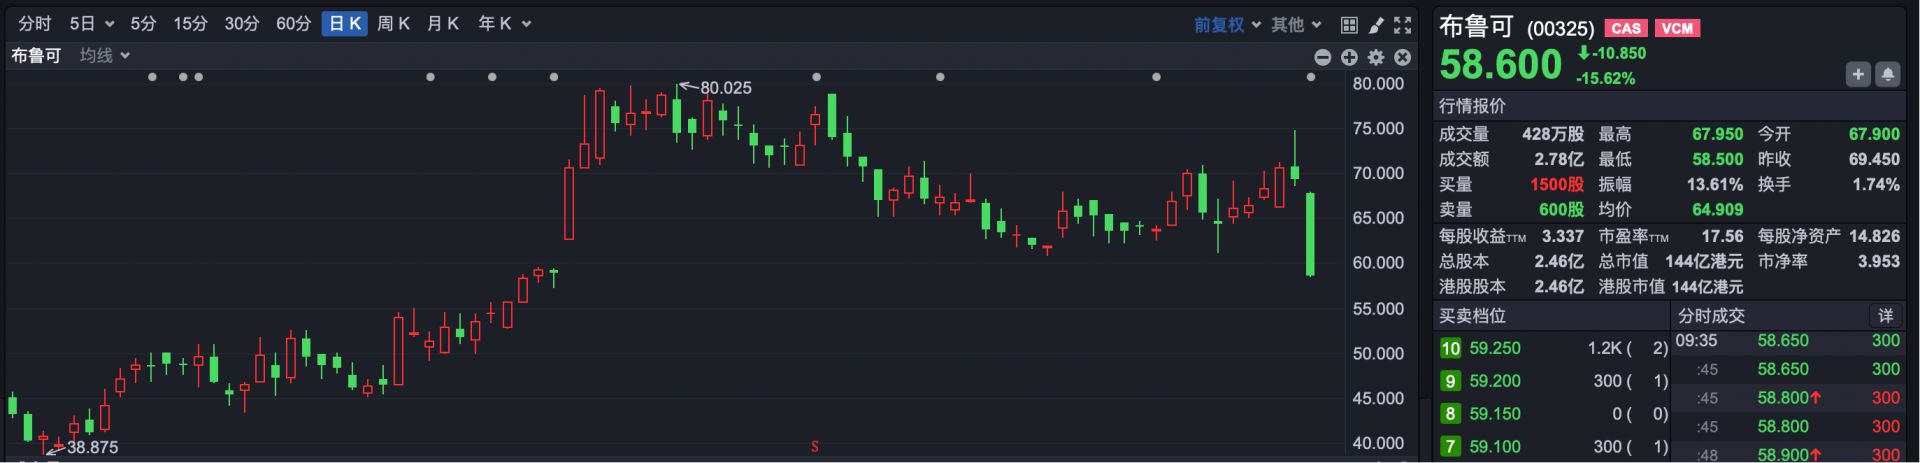The height and width of the screenshot is (463, 1920).
Task: Click the CAS badge next to stock code
Action: pos(1626,28)
